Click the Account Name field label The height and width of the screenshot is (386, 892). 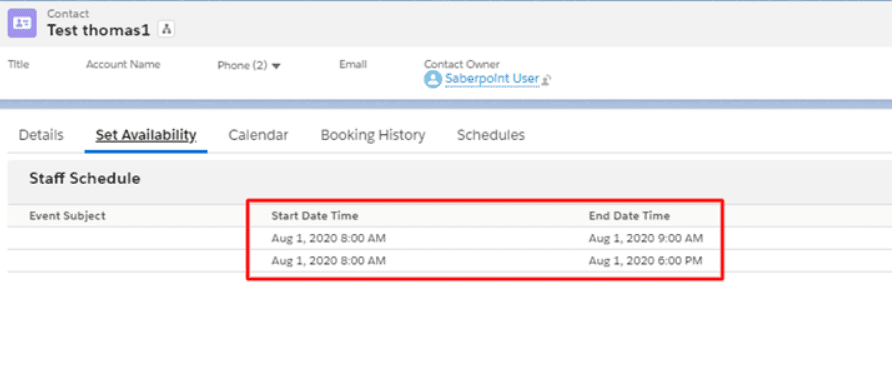click(x=123, y=64)
